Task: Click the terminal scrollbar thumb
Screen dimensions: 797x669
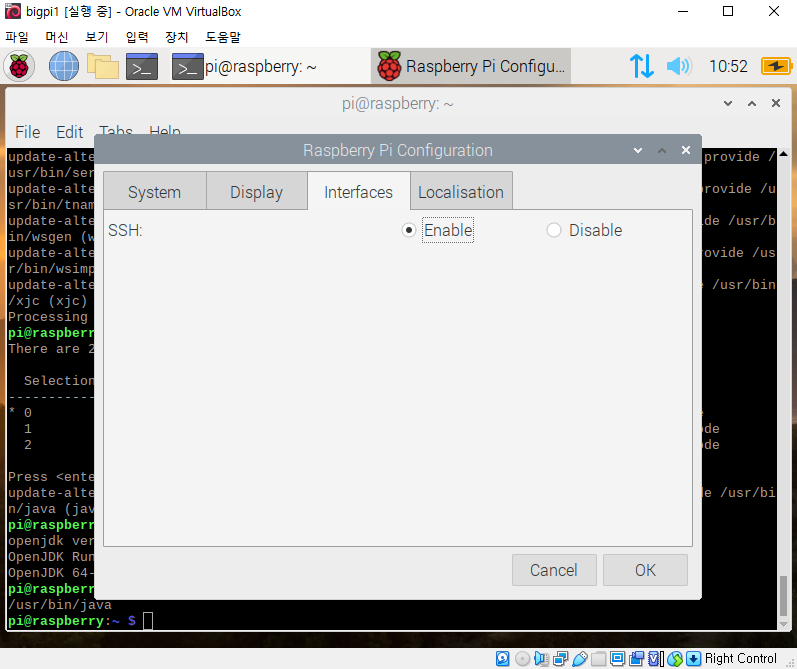Action: [783, 595]
